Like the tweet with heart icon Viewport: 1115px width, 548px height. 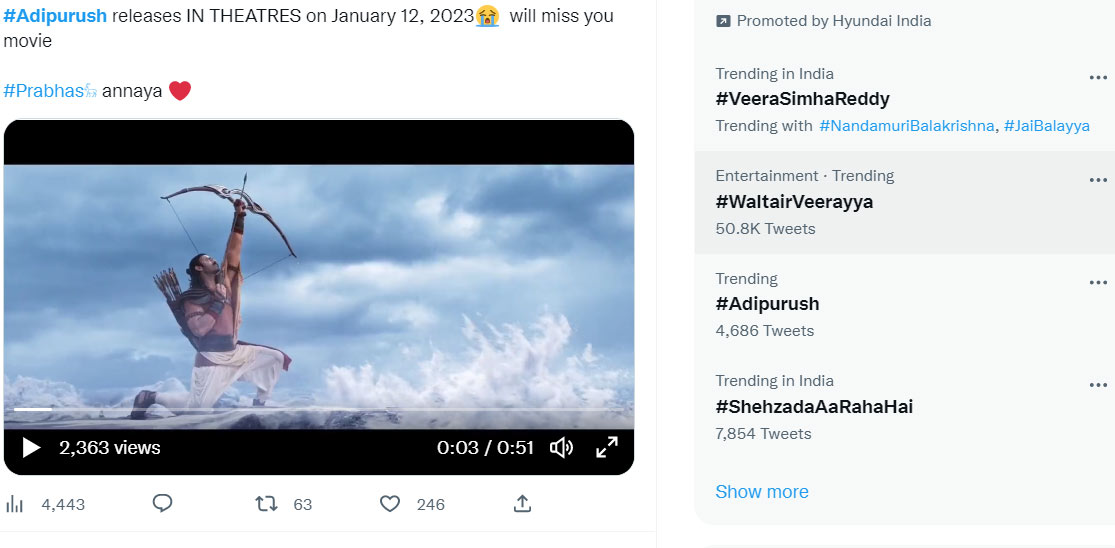(390, 505)
